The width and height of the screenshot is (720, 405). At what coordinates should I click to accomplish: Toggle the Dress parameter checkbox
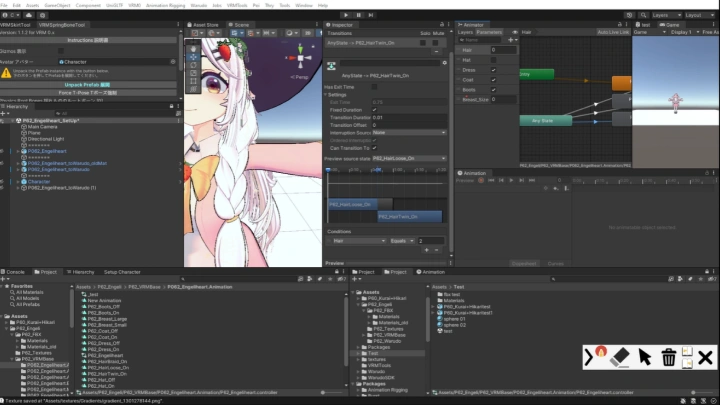(x=493, y=70)
